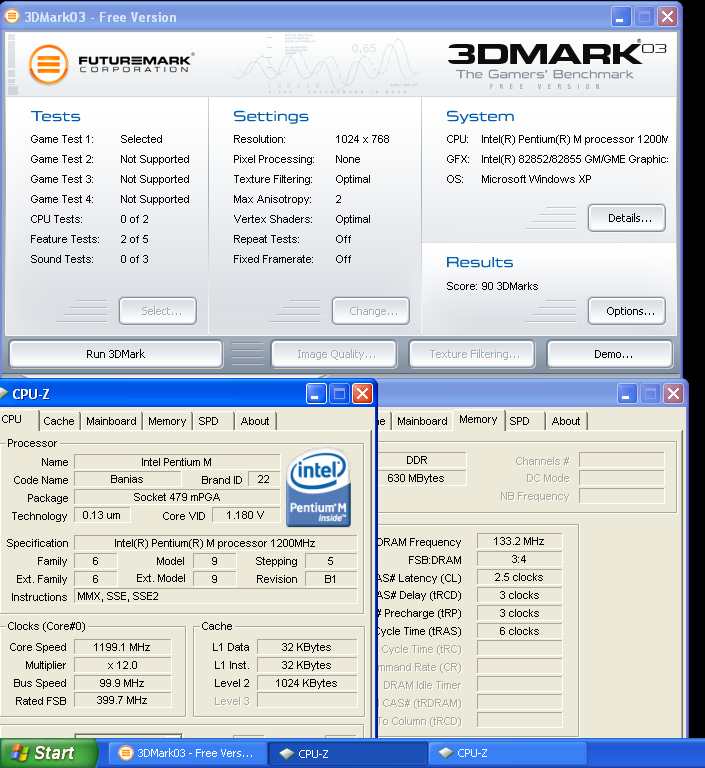Viewport: 705px width, 768px height.
Task: Minimize the rear CPU-Z memory window
Action: click(x=627, y=394)
